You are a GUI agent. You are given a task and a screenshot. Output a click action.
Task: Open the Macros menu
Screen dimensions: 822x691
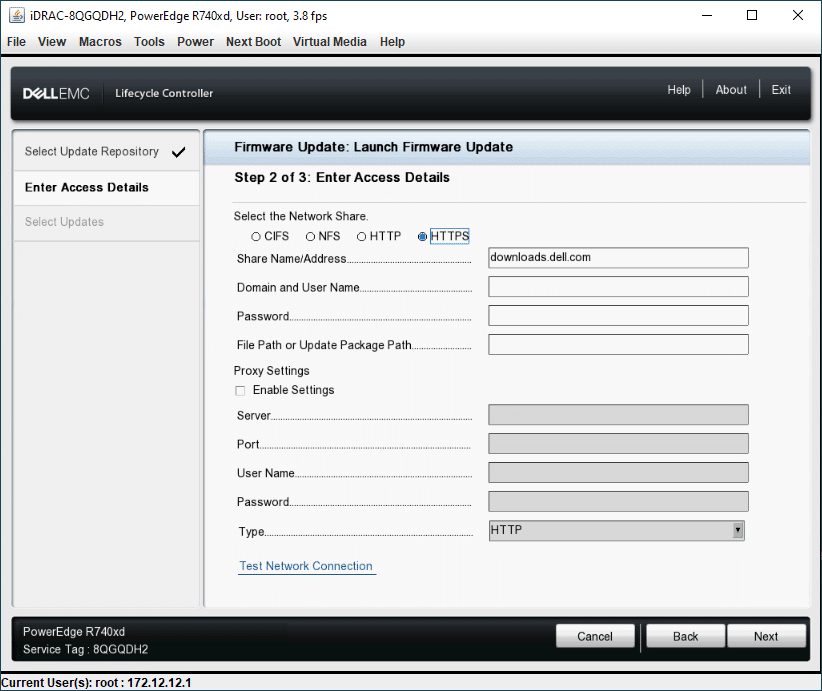(x=100, y=42)
